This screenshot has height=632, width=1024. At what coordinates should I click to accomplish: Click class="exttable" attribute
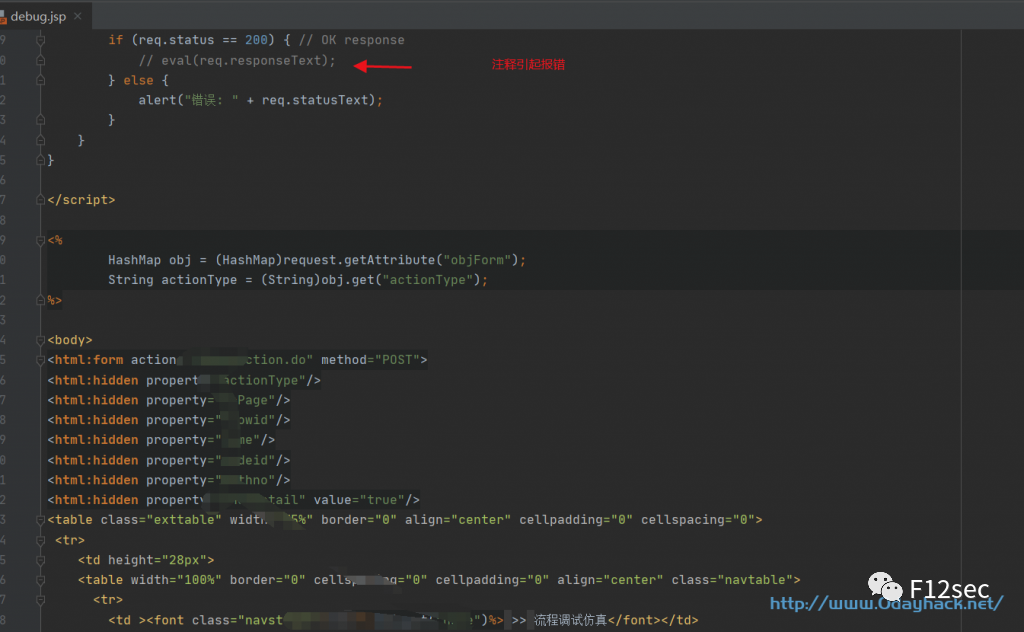[x=161, y=520]
